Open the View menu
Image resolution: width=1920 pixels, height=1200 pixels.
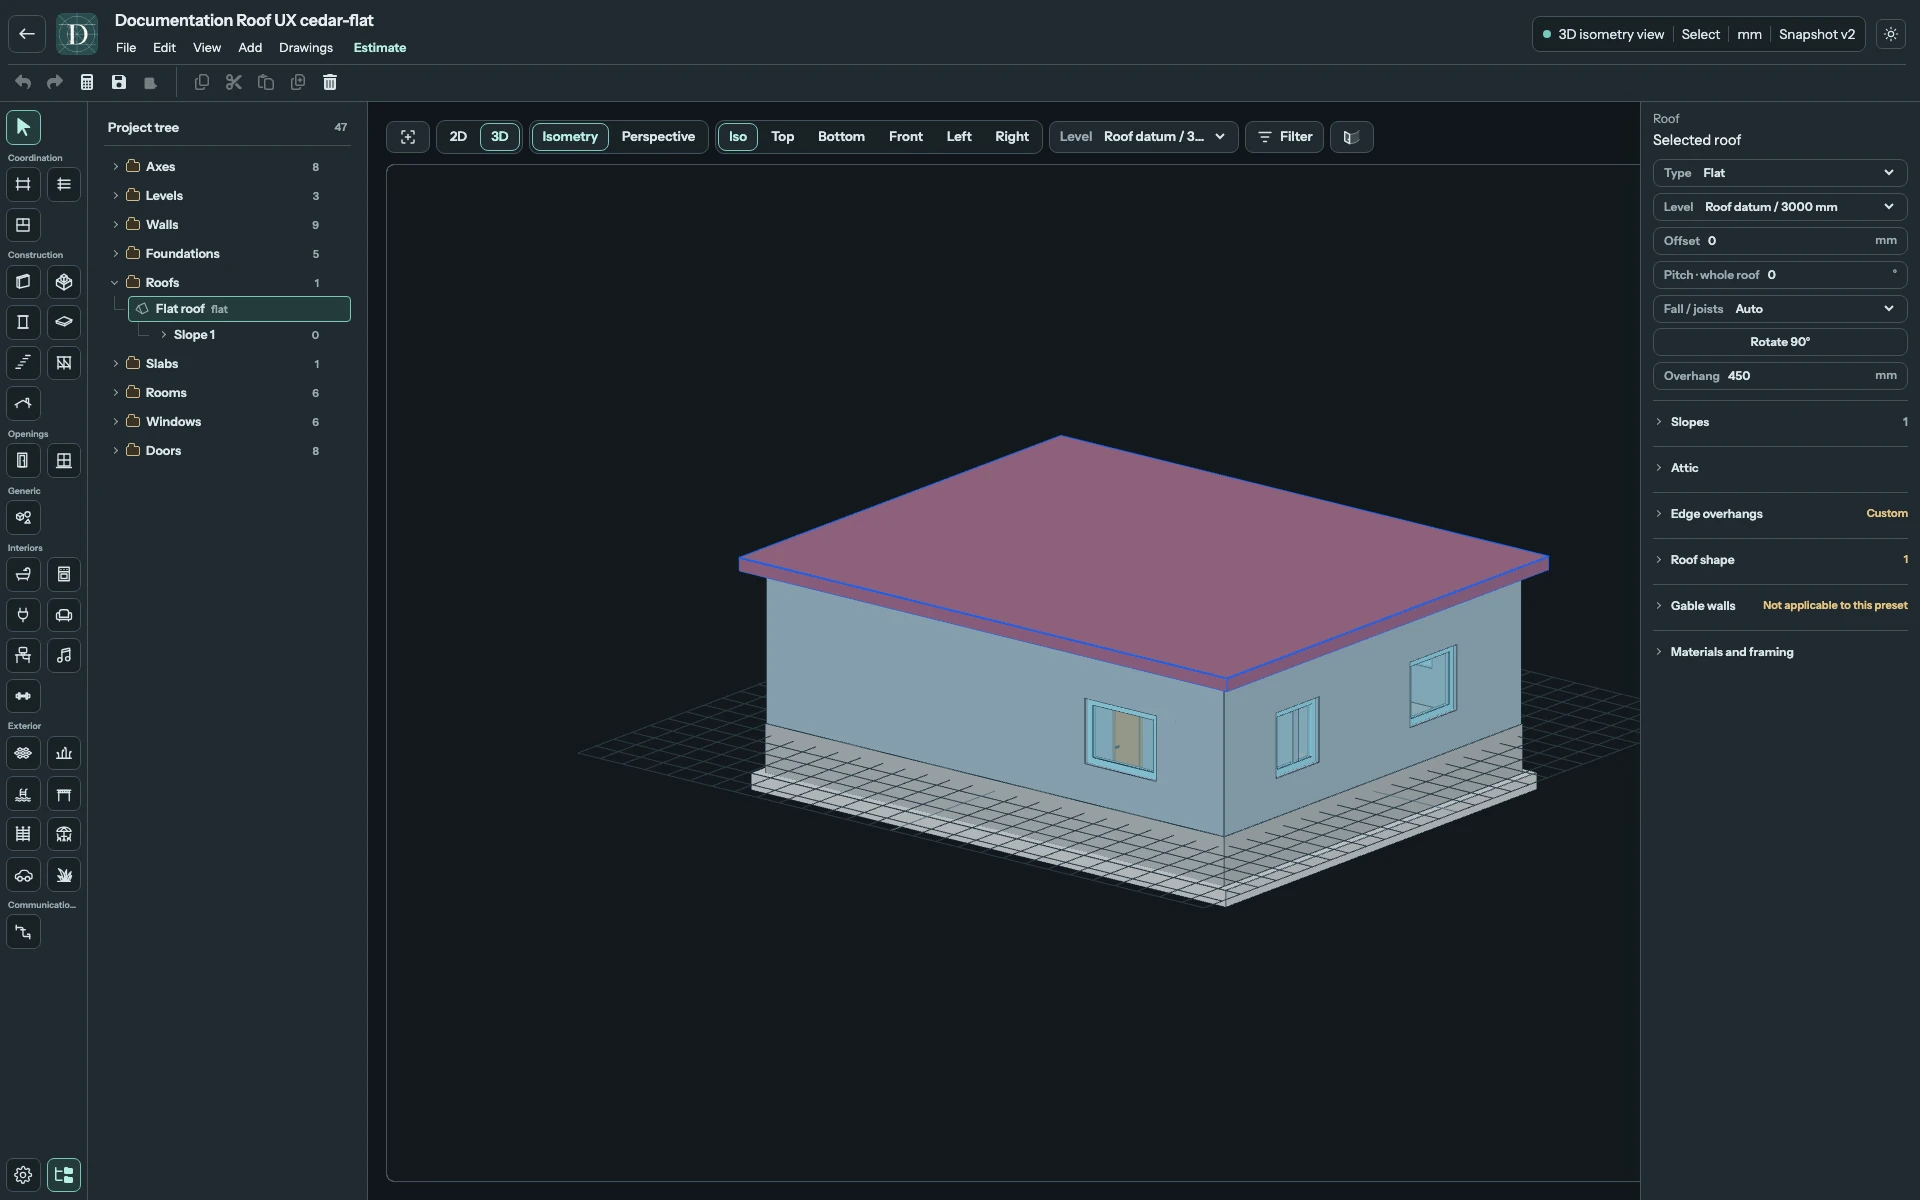(207, 48)
